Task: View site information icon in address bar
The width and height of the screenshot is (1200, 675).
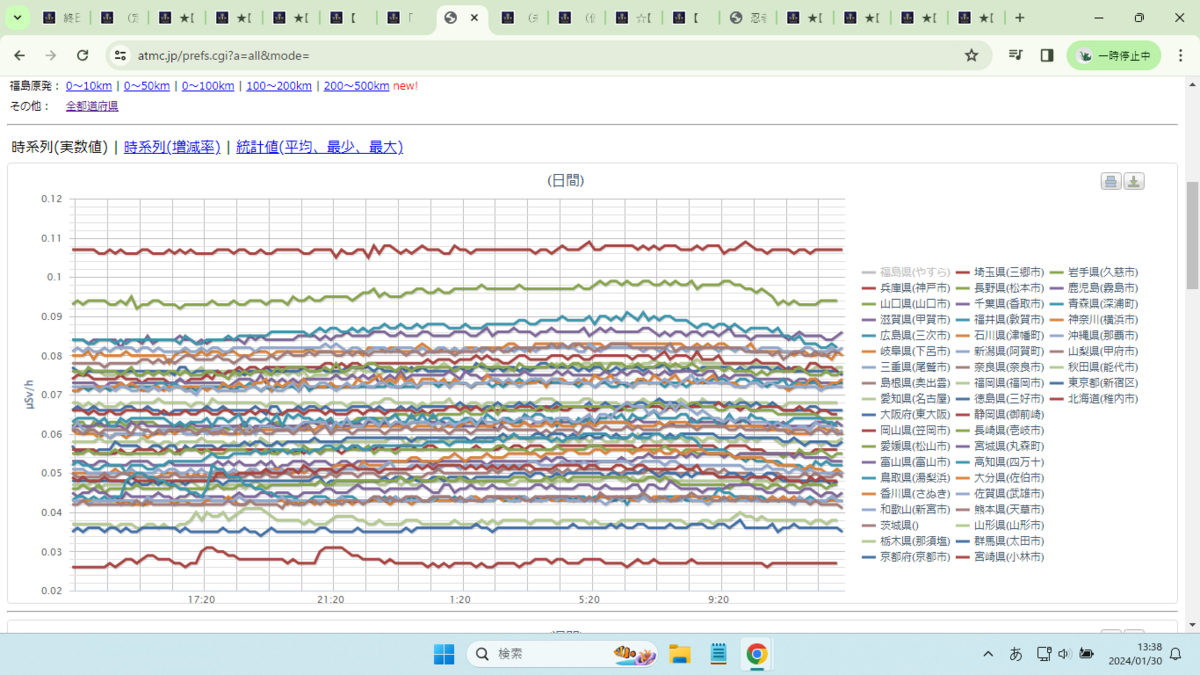Action: click(121, 56)
